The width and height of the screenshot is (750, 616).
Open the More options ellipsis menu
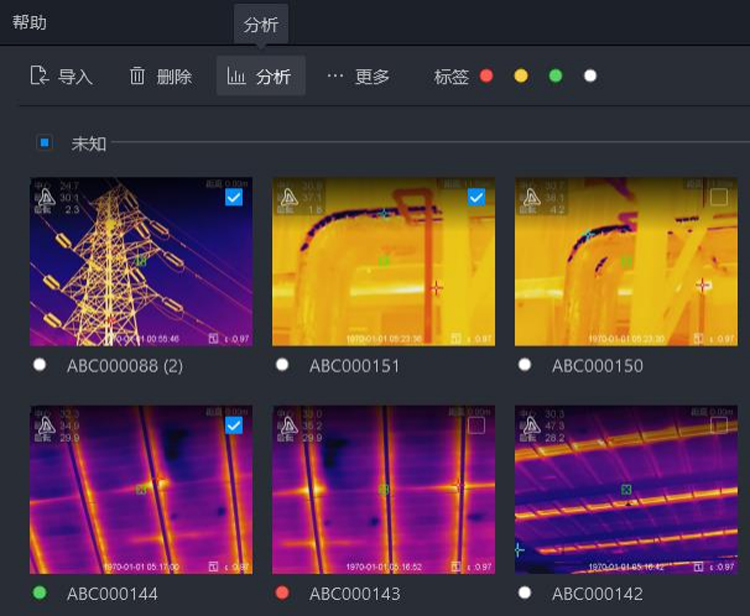[x=335, y=76]
